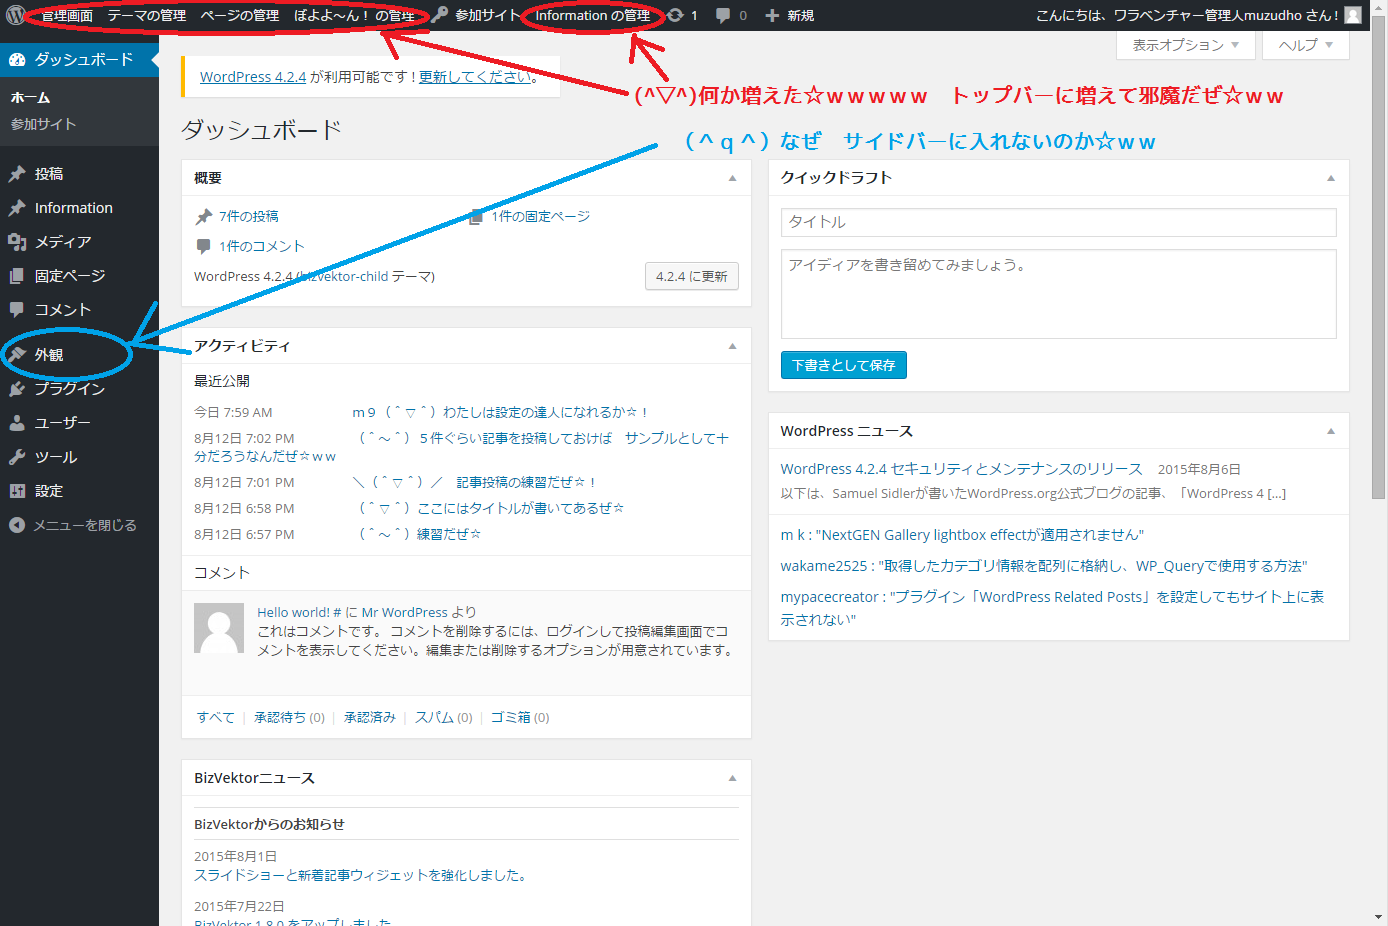The height and width of the screenshot is (926, 1388).
Task: Click the collapse-menu arrow icon
Action: pyautogui.click(x=17, y=525)
